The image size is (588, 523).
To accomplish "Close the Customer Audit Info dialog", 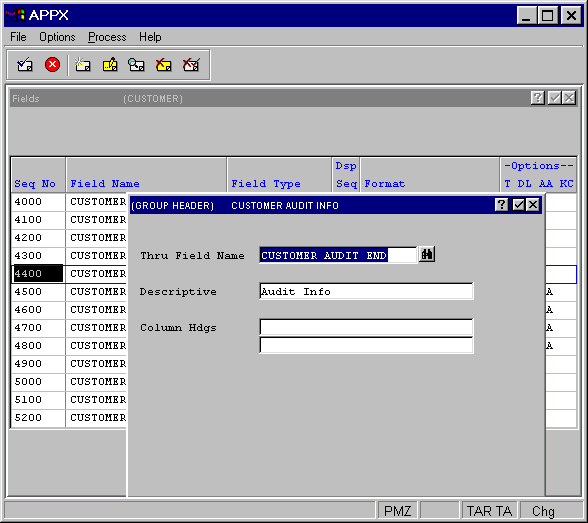I will click(x=533, y=205).
